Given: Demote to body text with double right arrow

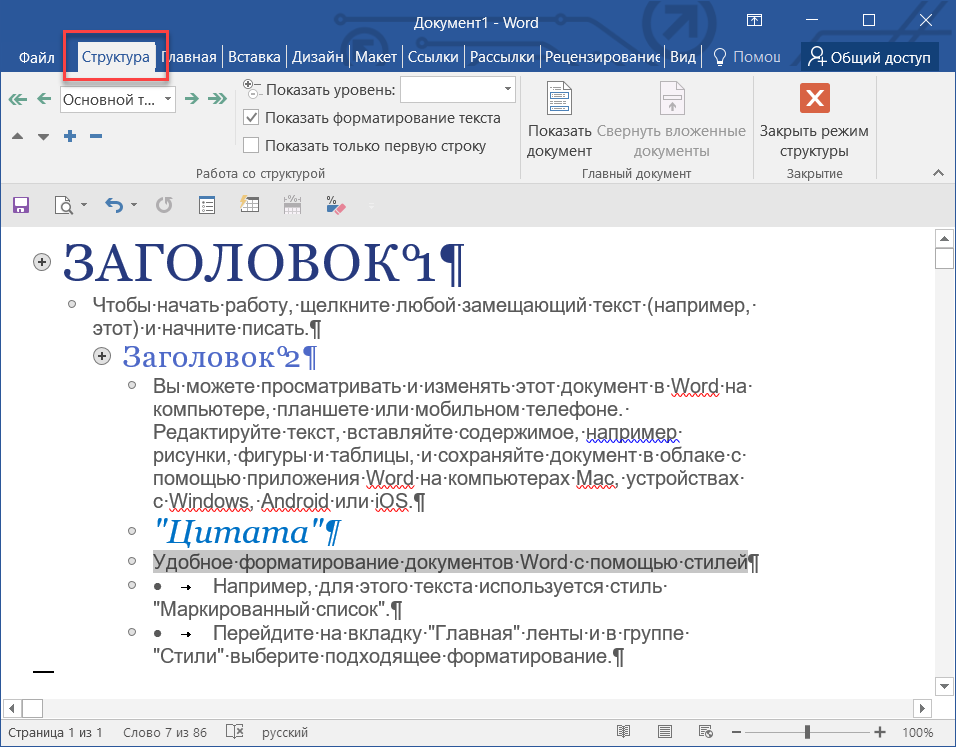Looking at the screenshot, I should click(x=217, y=99).
